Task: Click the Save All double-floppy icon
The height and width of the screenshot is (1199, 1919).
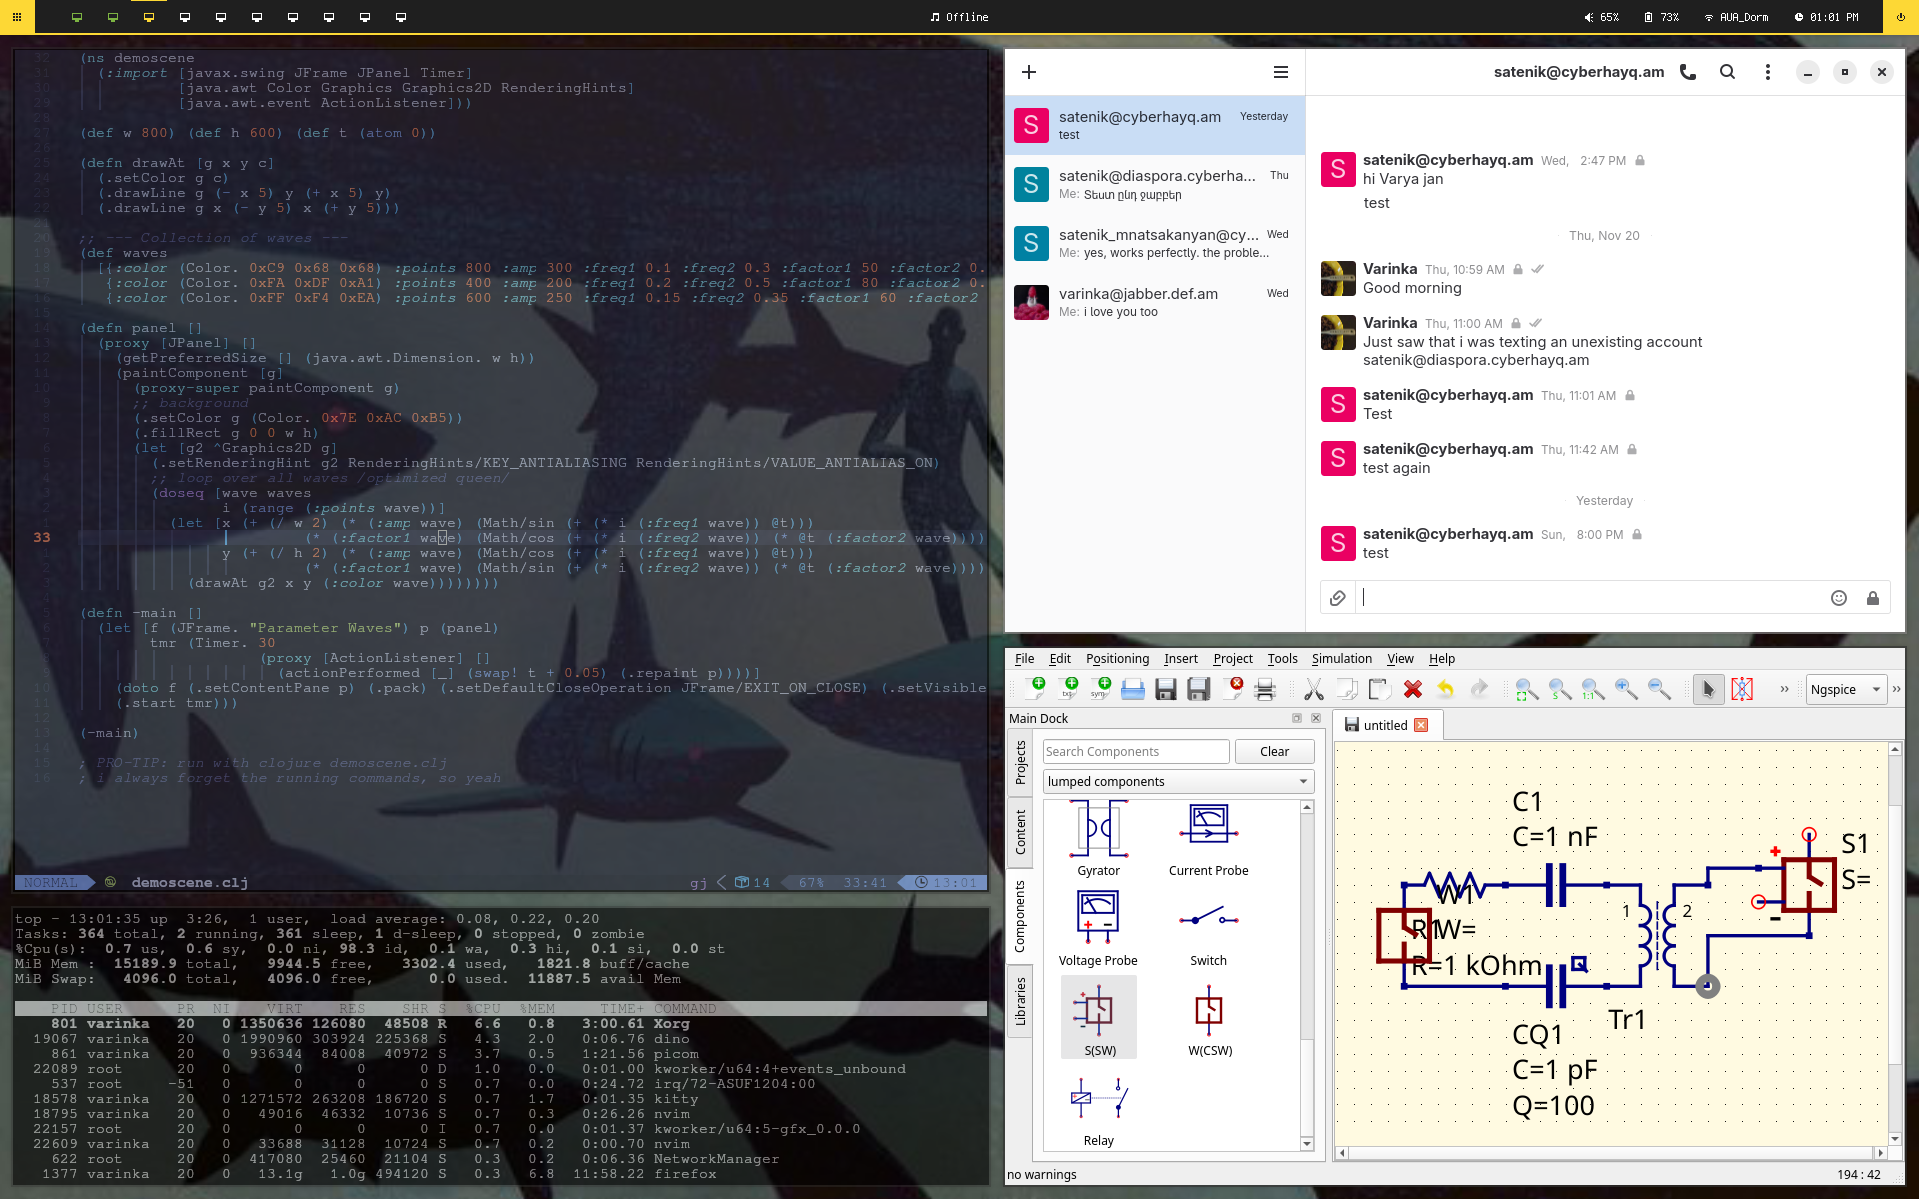Action: click(x=1199, y=689)
